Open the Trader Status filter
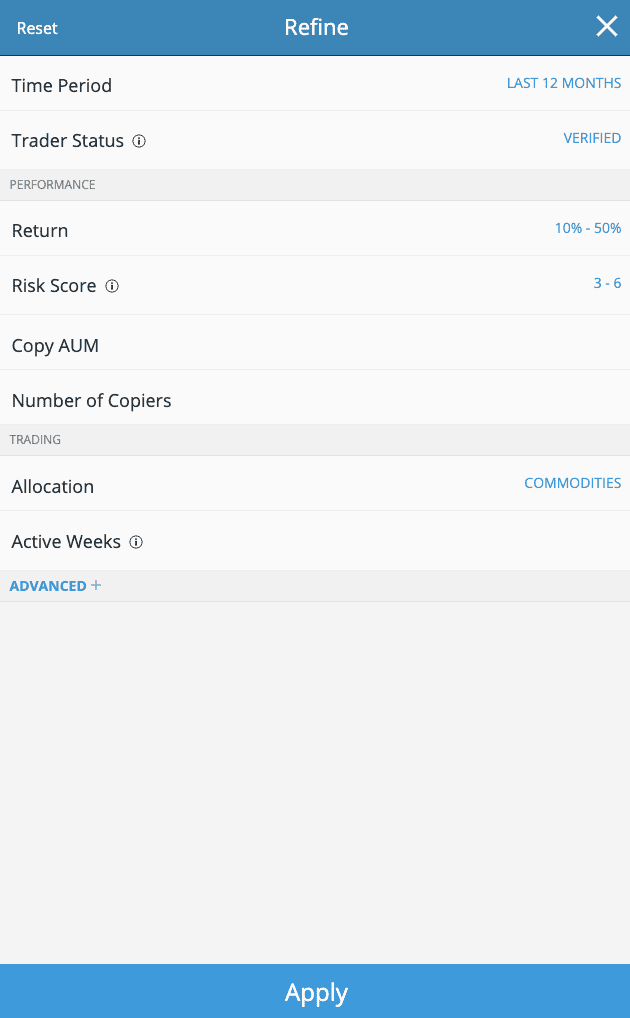Screen dimensions: 630x1018 point(315,140)
